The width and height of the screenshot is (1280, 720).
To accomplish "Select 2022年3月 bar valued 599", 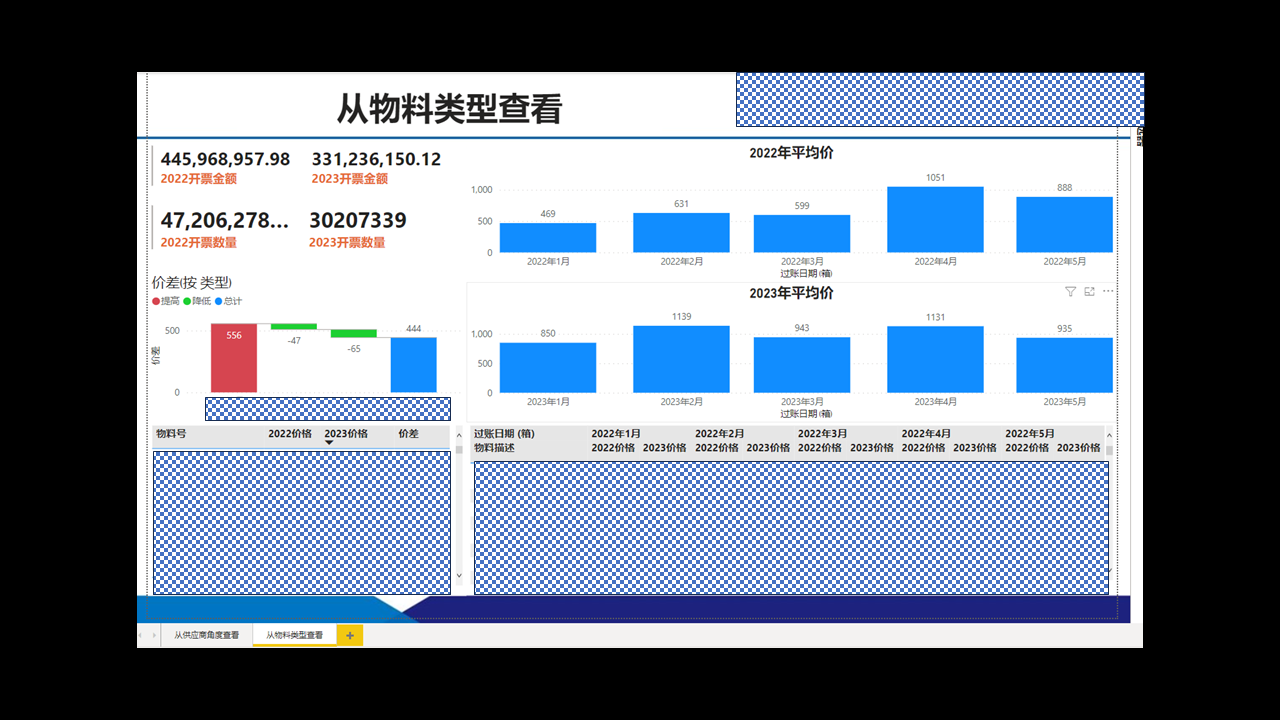I will coord(802,234).
